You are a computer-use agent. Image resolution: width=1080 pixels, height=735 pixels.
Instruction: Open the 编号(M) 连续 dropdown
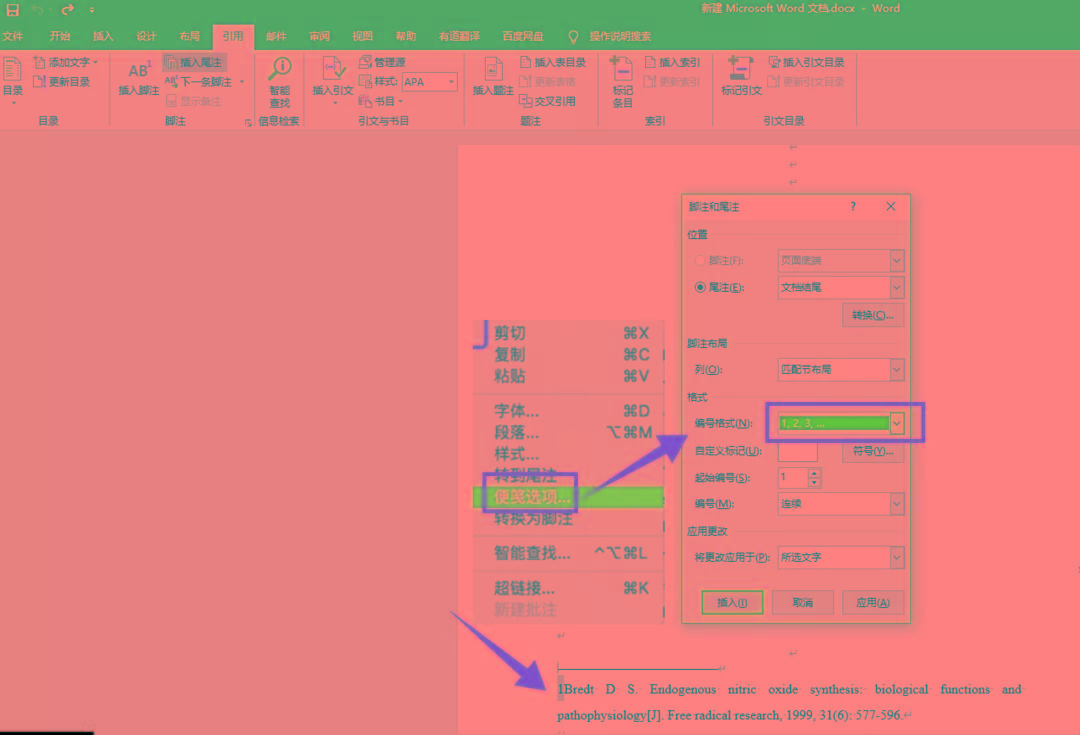(896, 504)
